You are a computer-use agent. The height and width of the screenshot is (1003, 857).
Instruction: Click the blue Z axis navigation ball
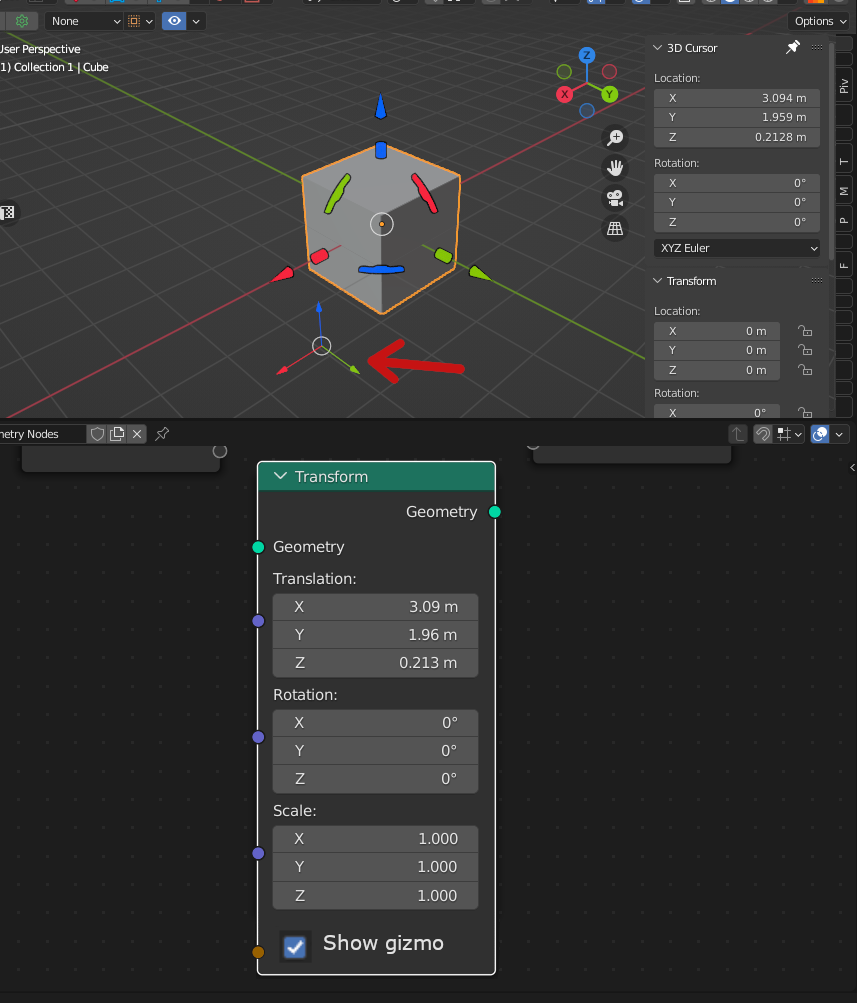[x=586, y=55]
